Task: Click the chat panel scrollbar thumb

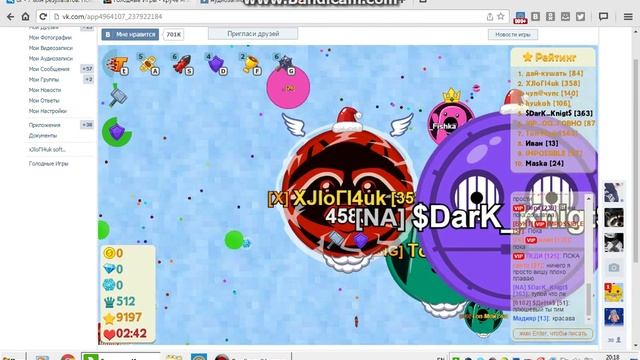Action: pos(589,300)
